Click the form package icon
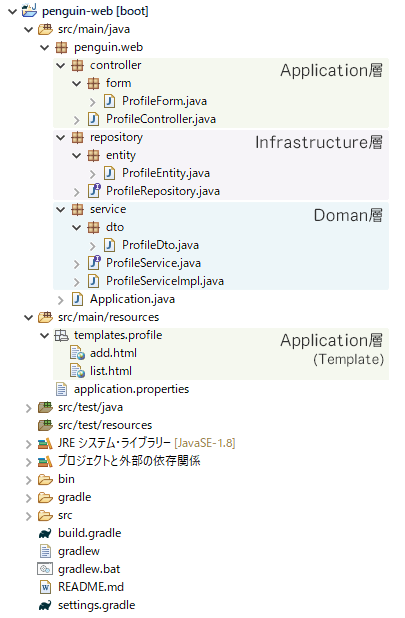Screen dimensions: 405x618 click(93, 83)
